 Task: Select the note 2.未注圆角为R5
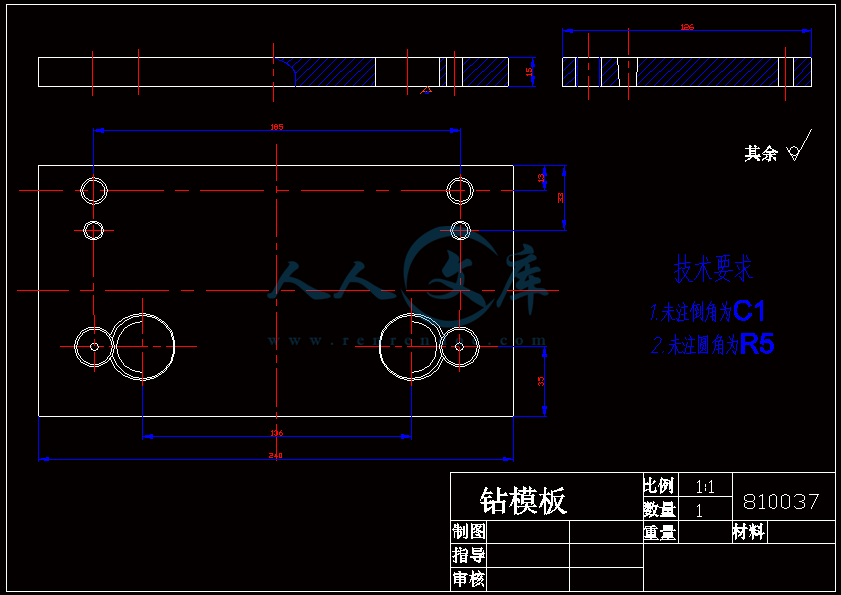click(x=713, y=344)
